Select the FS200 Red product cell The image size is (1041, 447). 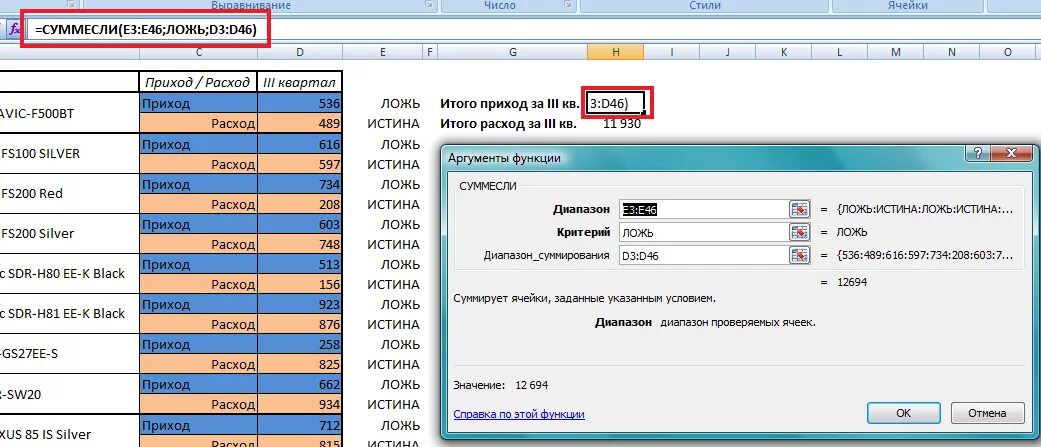point(70,193)
